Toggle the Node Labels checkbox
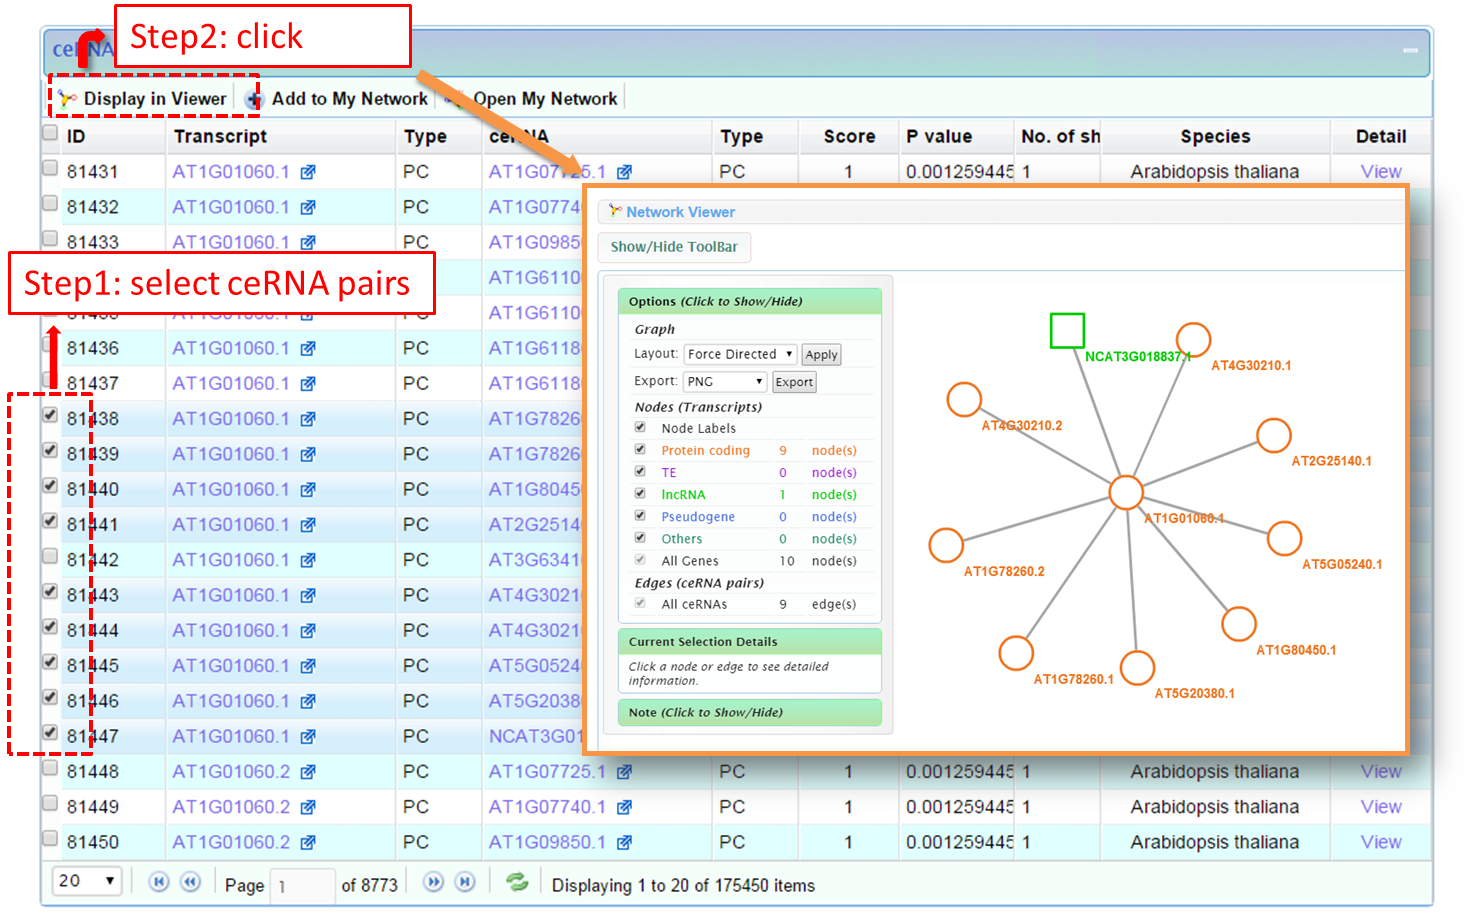Viewport: 1475px width, 919px height. (x=640, y=427)
